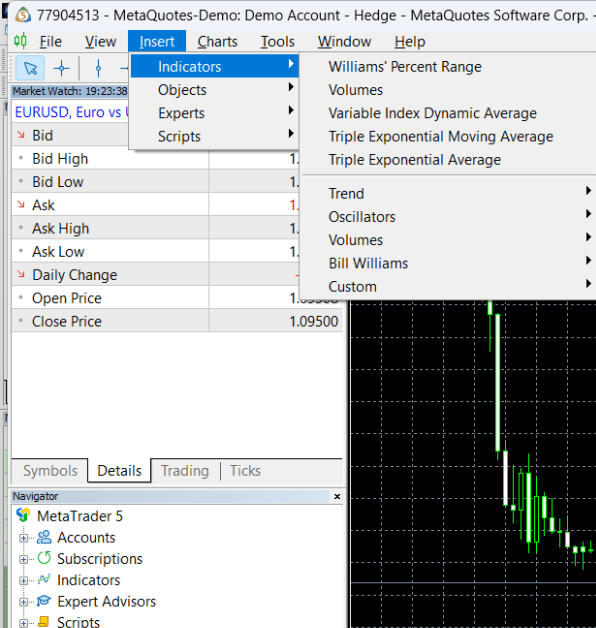Click the EURUSD, Euro vs symbol header
The width and height of the screenshot is (596, 628).
coord(71,112)
